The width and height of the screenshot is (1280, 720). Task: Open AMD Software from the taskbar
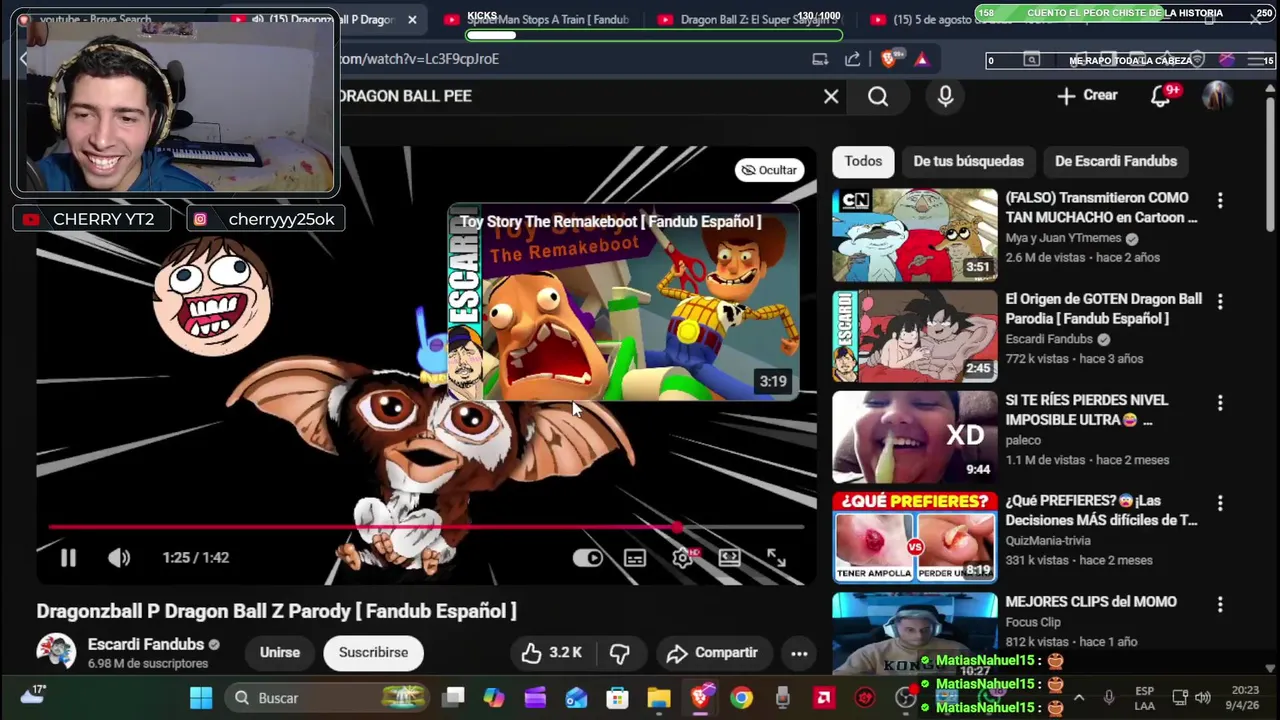tap(824, 698)
